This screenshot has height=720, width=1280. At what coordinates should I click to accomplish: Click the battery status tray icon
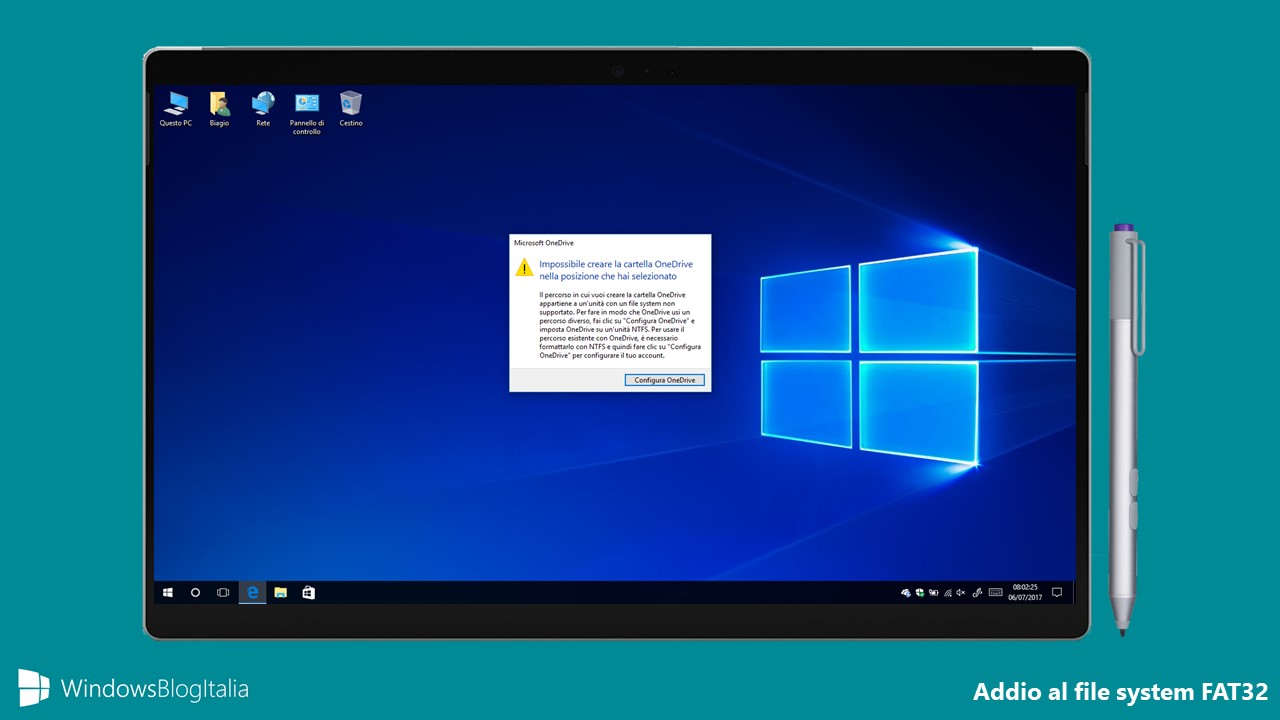point(934,593)
